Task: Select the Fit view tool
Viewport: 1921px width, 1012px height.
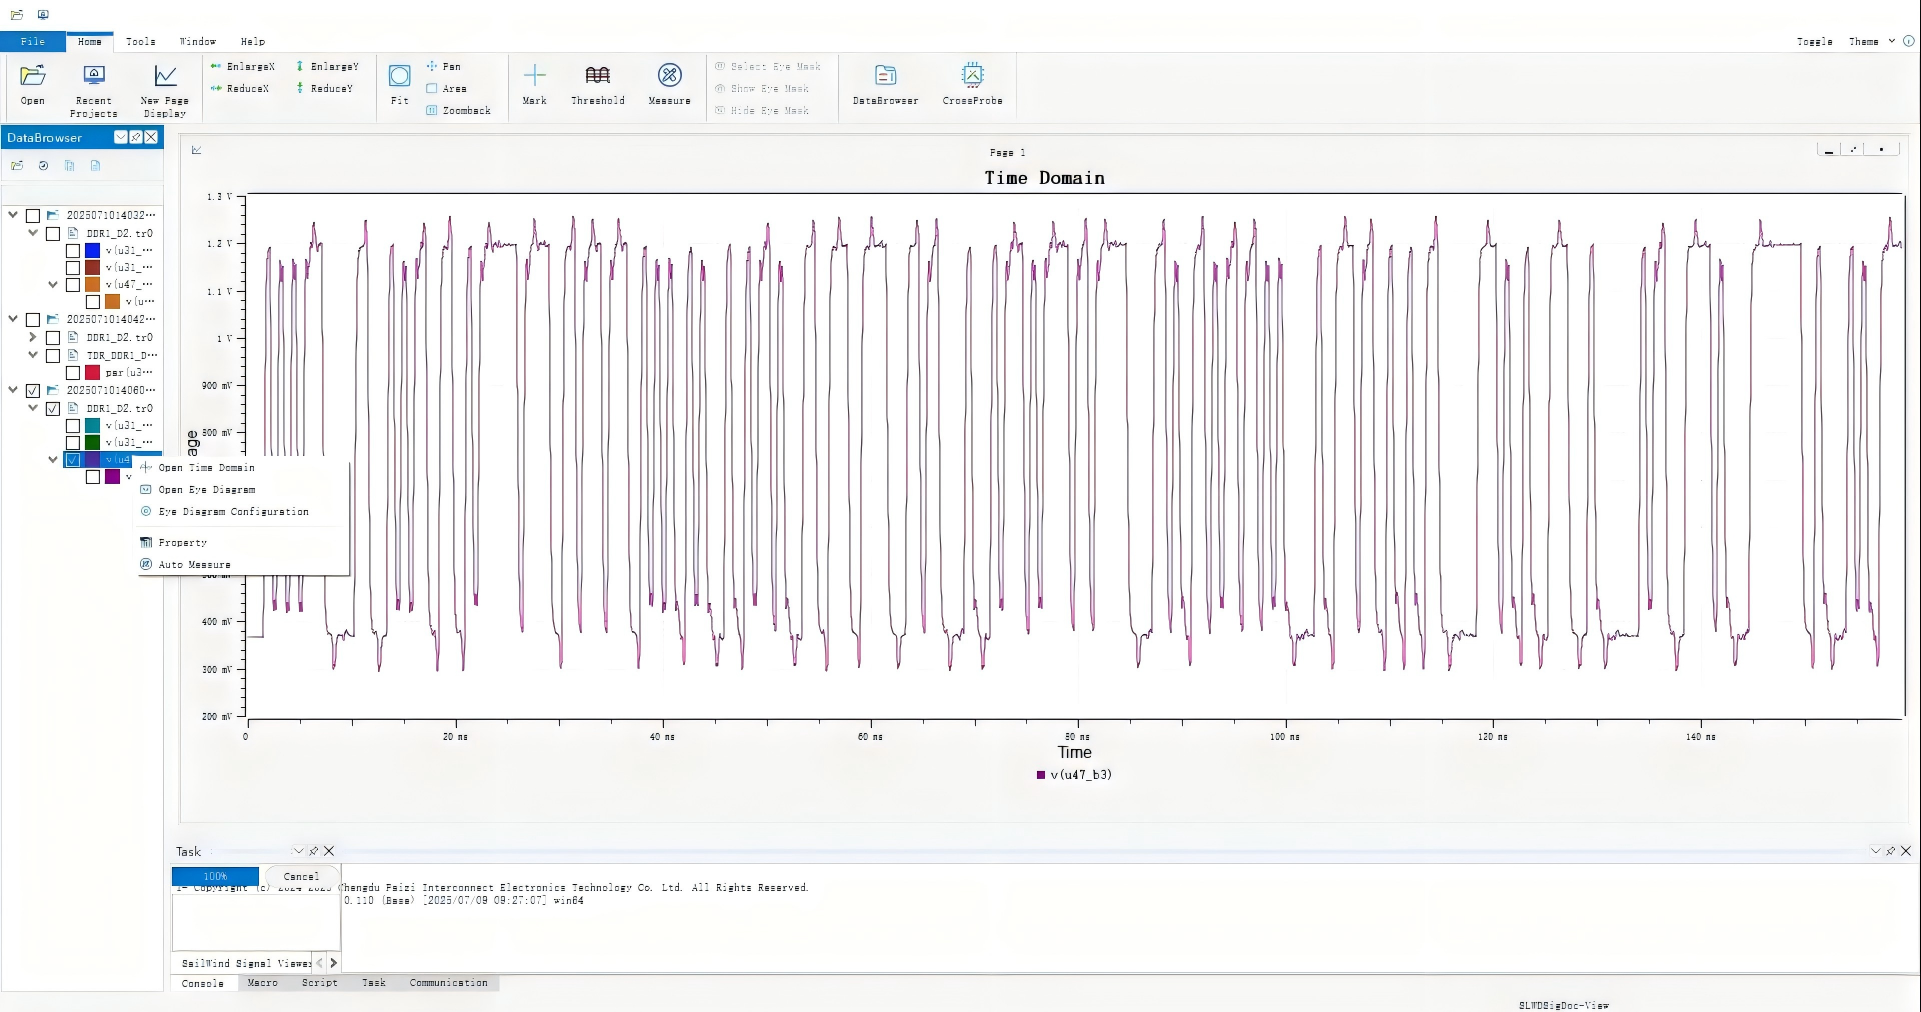Action: coord(399,77)
